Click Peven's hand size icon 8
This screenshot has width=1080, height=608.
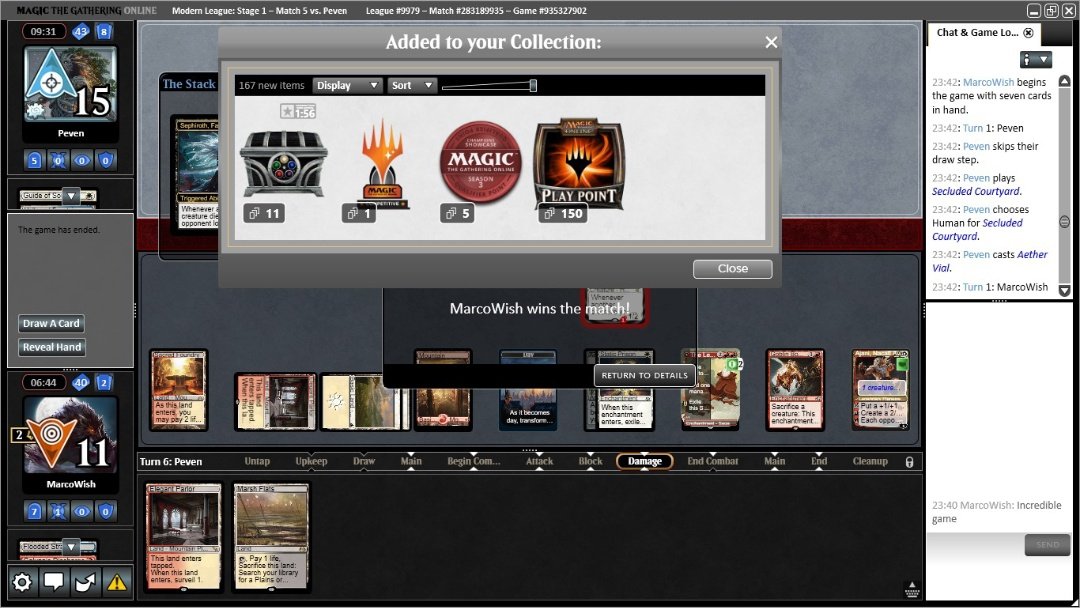[104, 31]
